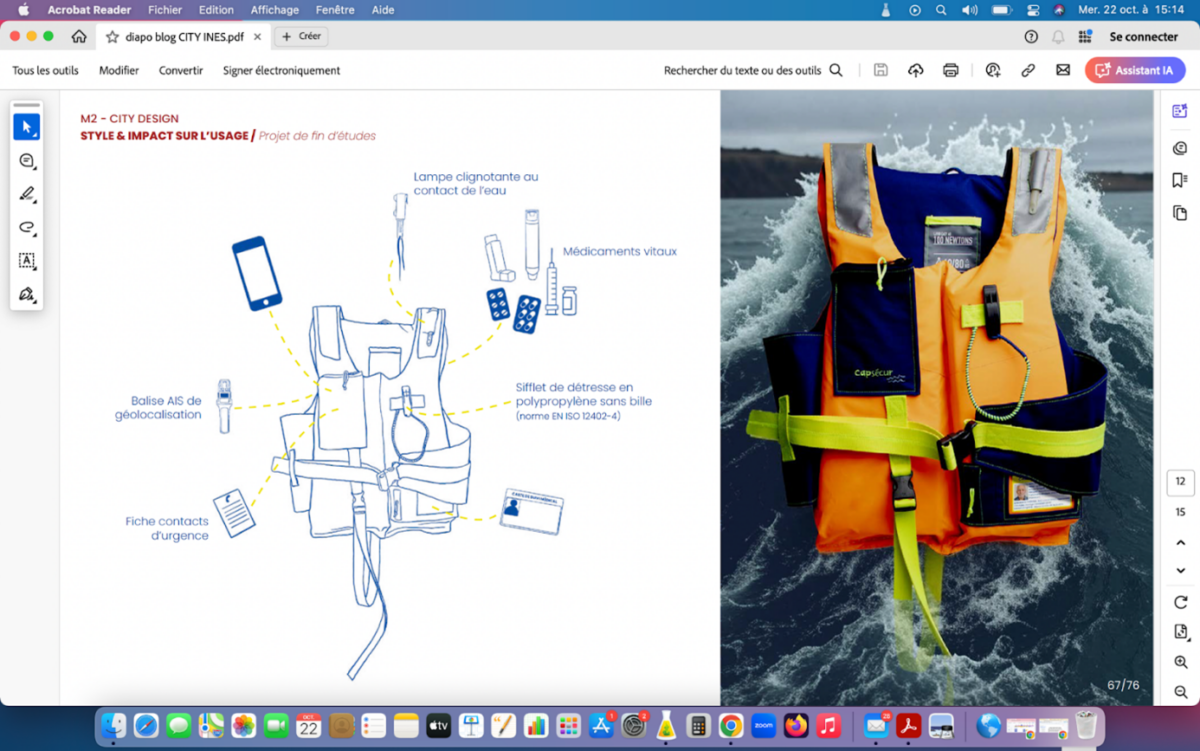Go to the next page arrow

pyautogui.click(x=1180, y=570)
